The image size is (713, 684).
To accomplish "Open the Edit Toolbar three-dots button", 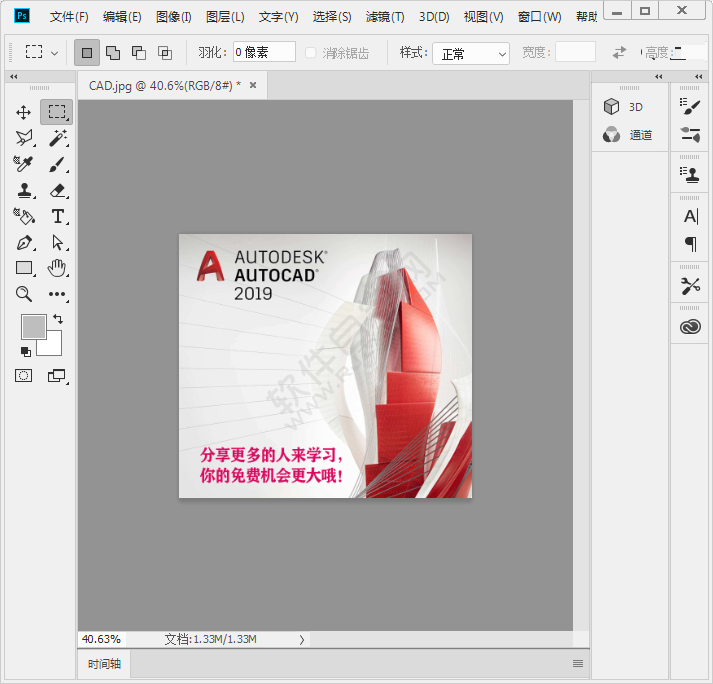I will click(57, 294).
